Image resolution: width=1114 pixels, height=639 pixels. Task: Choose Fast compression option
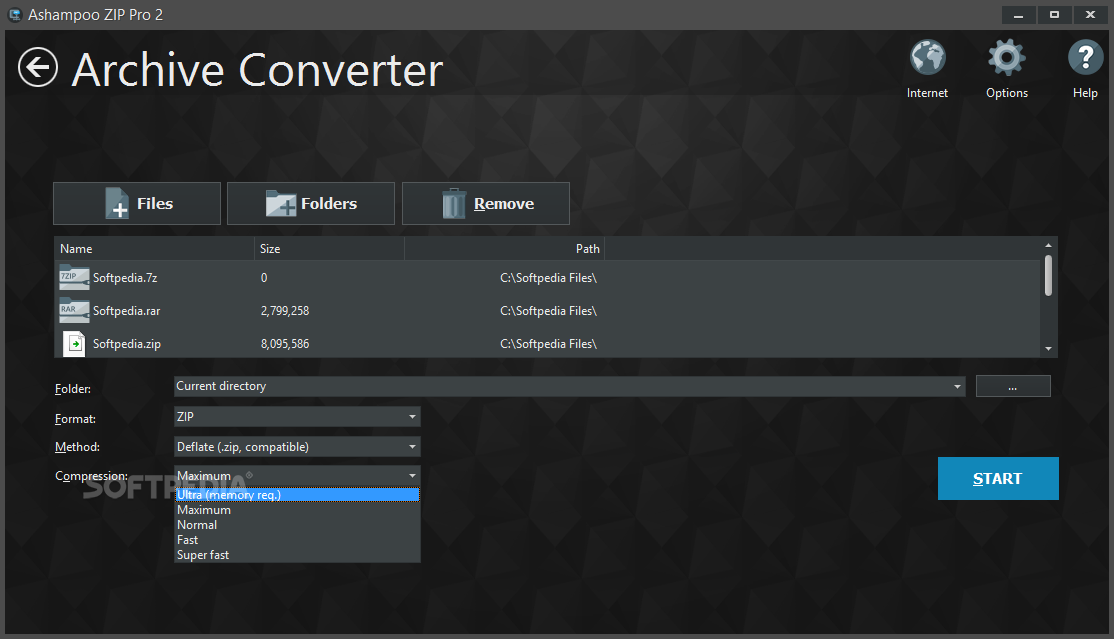pos(297,539)
